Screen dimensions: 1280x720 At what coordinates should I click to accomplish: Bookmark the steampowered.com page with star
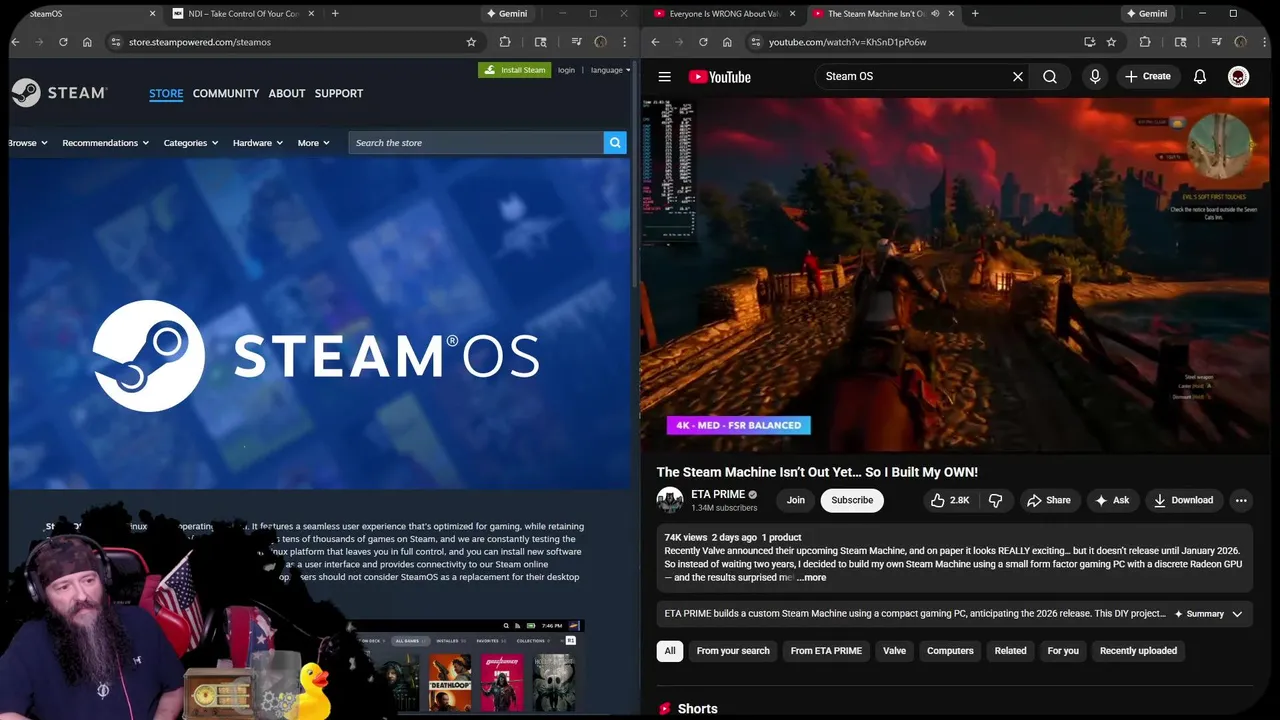point(471,42)
